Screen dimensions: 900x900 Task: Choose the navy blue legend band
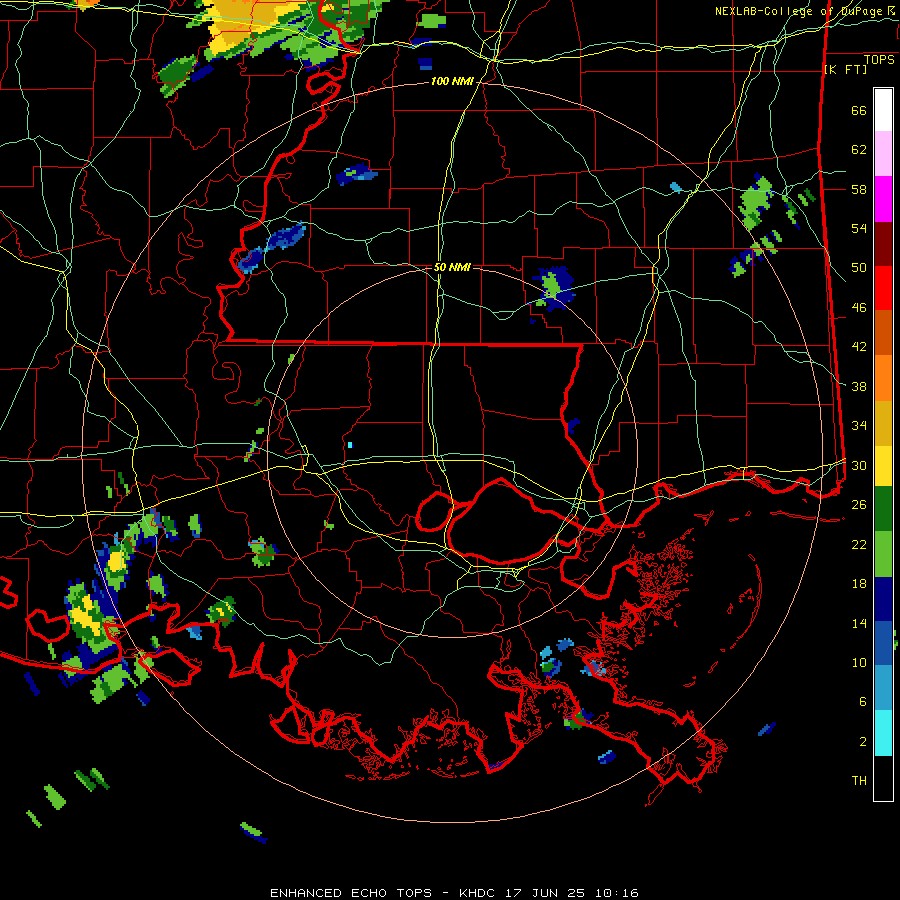883,599
